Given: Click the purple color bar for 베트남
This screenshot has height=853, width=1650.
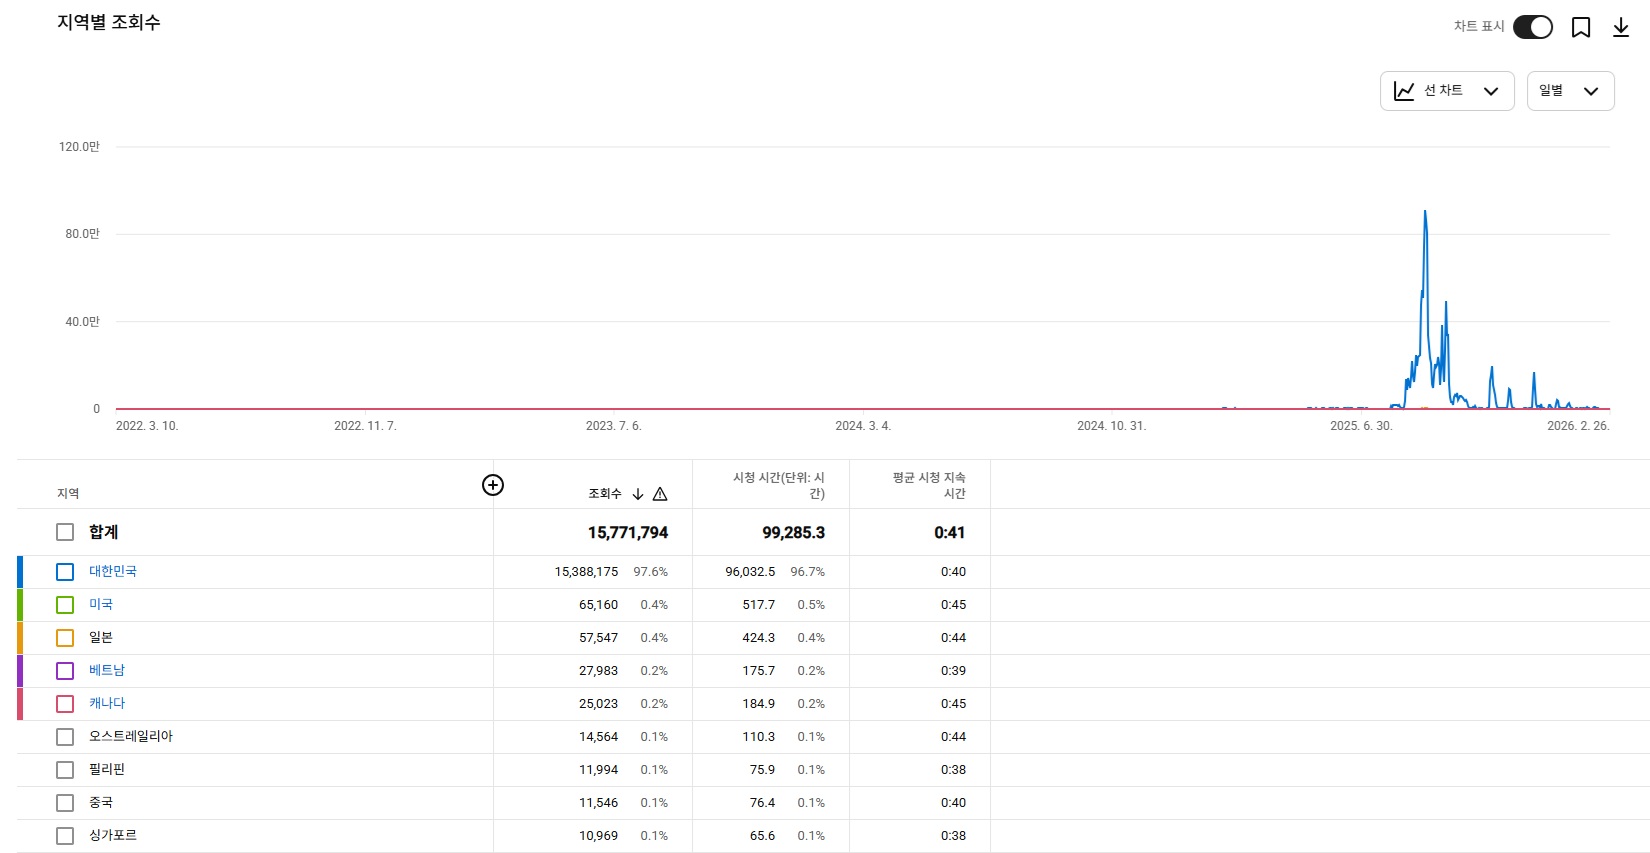Looking at the screenshot, I should 20,670.
